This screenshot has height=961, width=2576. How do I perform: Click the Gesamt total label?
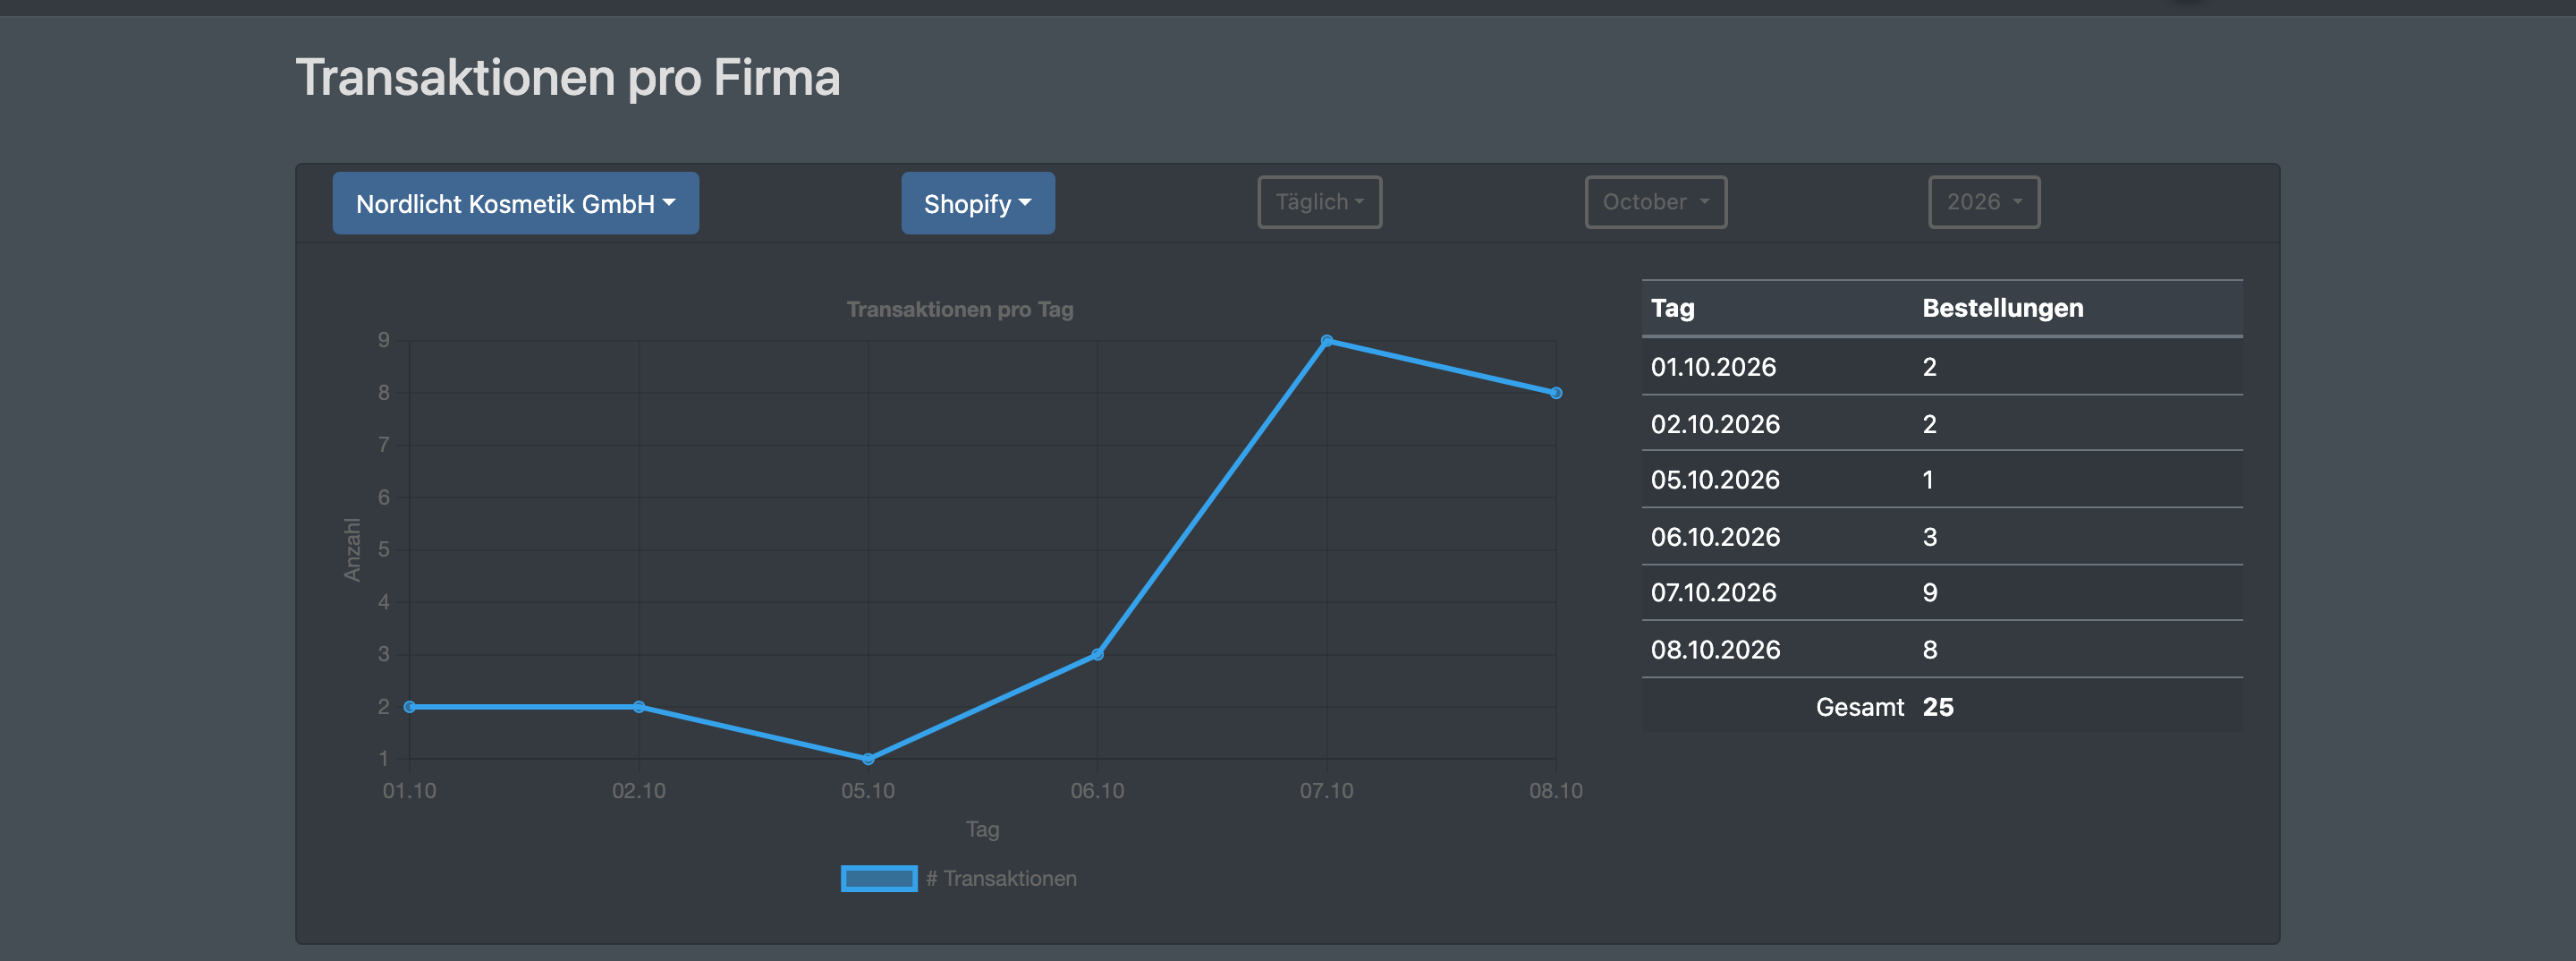1860,707
